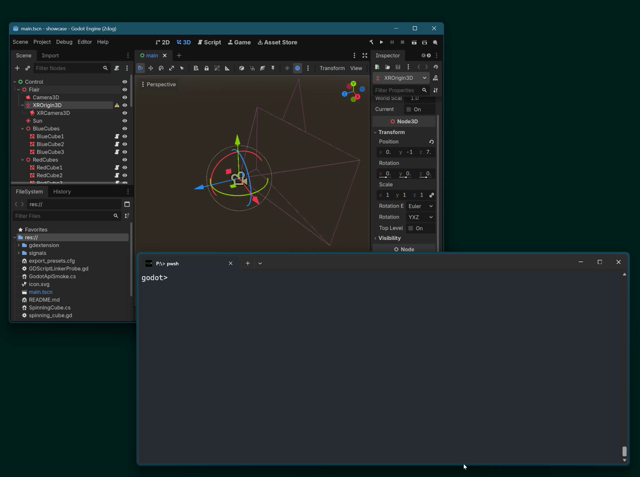Collapse the RedCubes tree node
Viewport: 640px width, 477px height.
pos(22,160)
